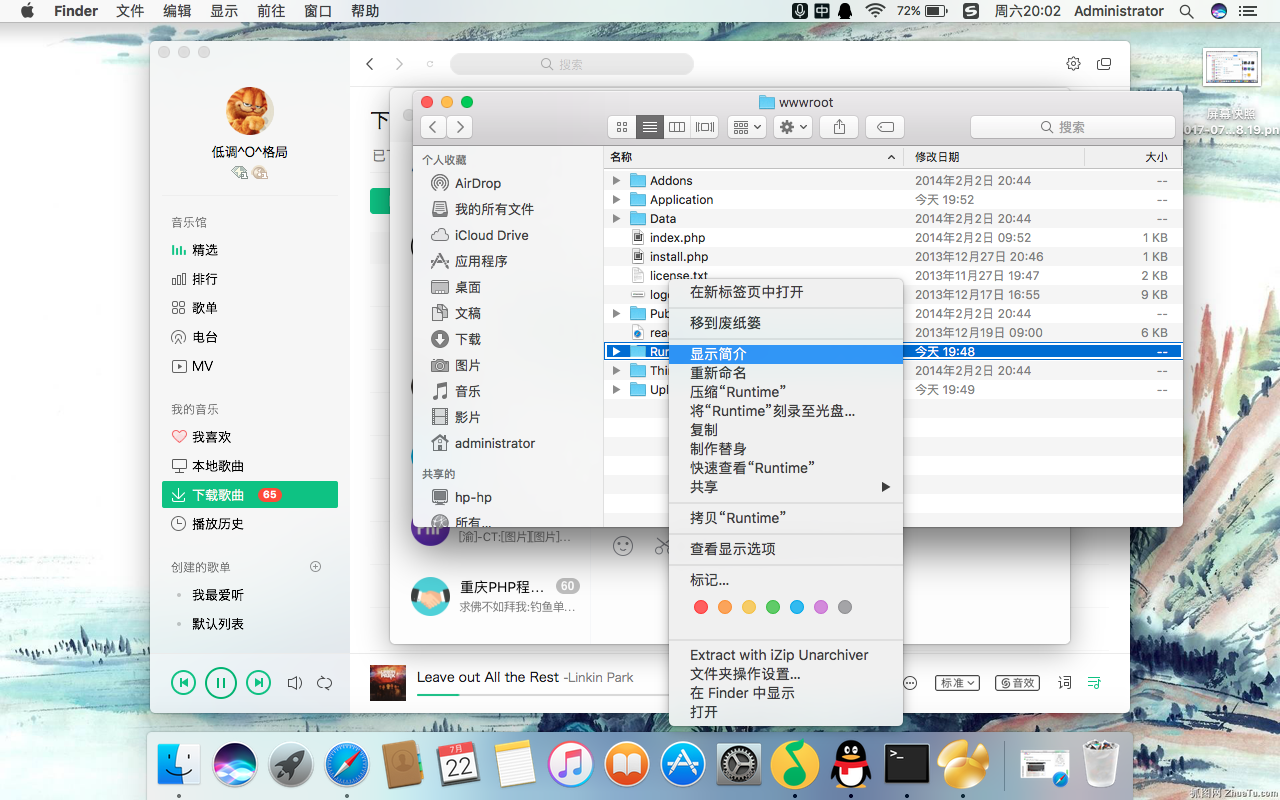Image resolution: width=1280 pixels, height=800 pixels.
Task: Open 播放历史 in music app
Action: 250,524
